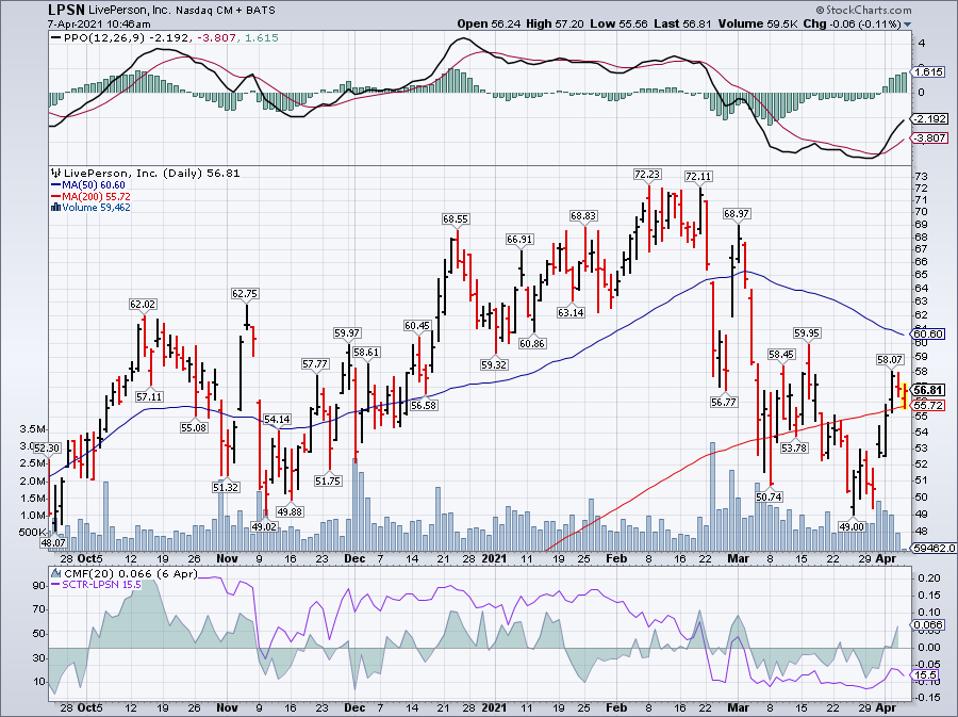Click the 58.07 price label
Image resolution: width=958 pixels, height=717 pixels.
(890, 360)
